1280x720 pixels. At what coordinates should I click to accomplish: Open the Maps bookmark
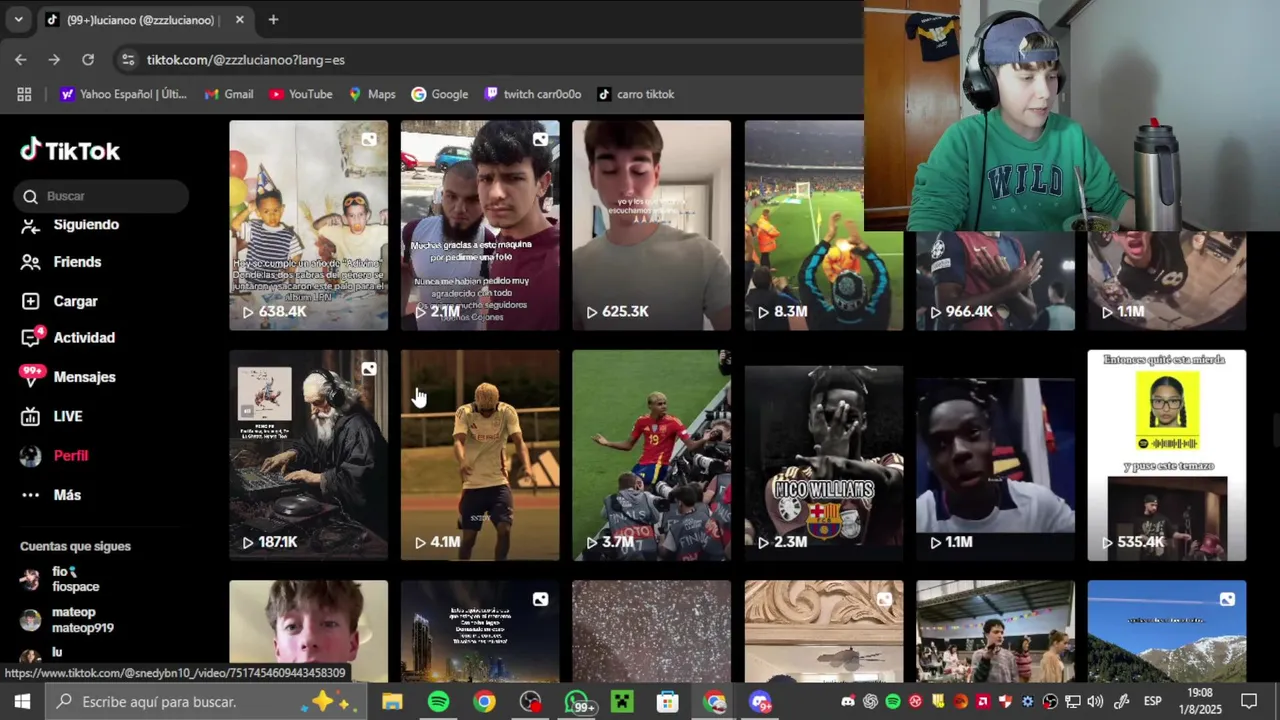pos(372,94)
